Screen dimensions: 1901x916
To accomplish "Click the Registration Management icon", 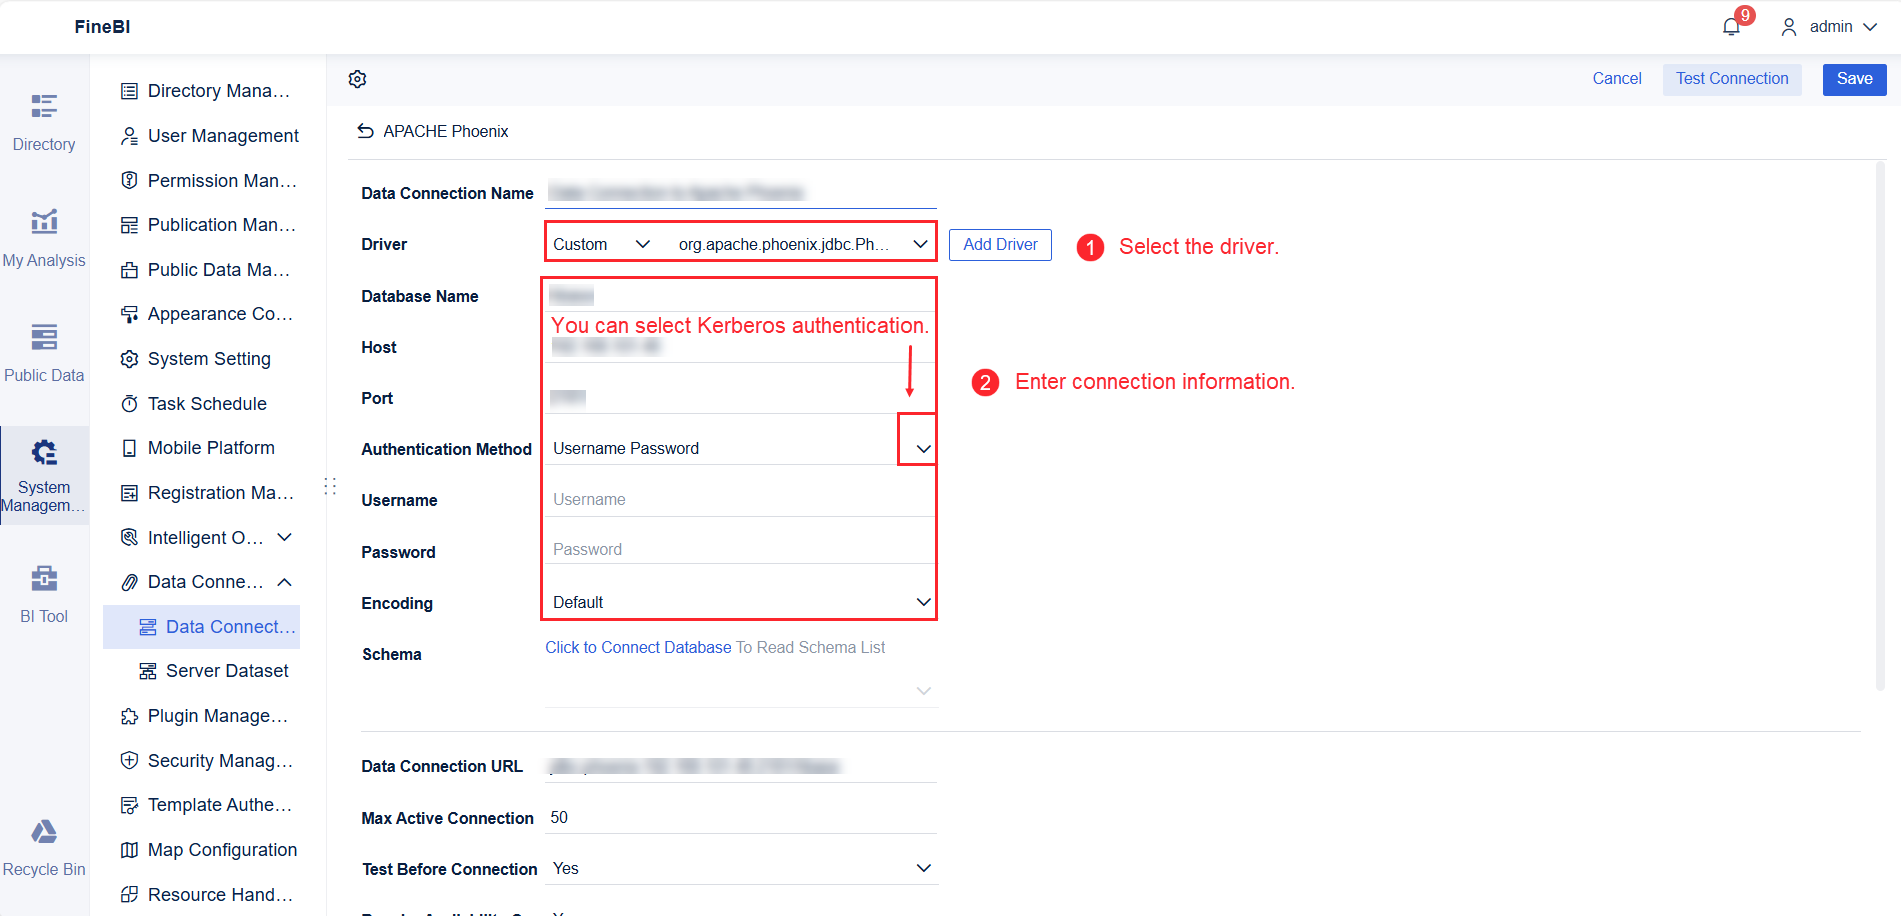I will pyautogui.click(x=129, y=493).
